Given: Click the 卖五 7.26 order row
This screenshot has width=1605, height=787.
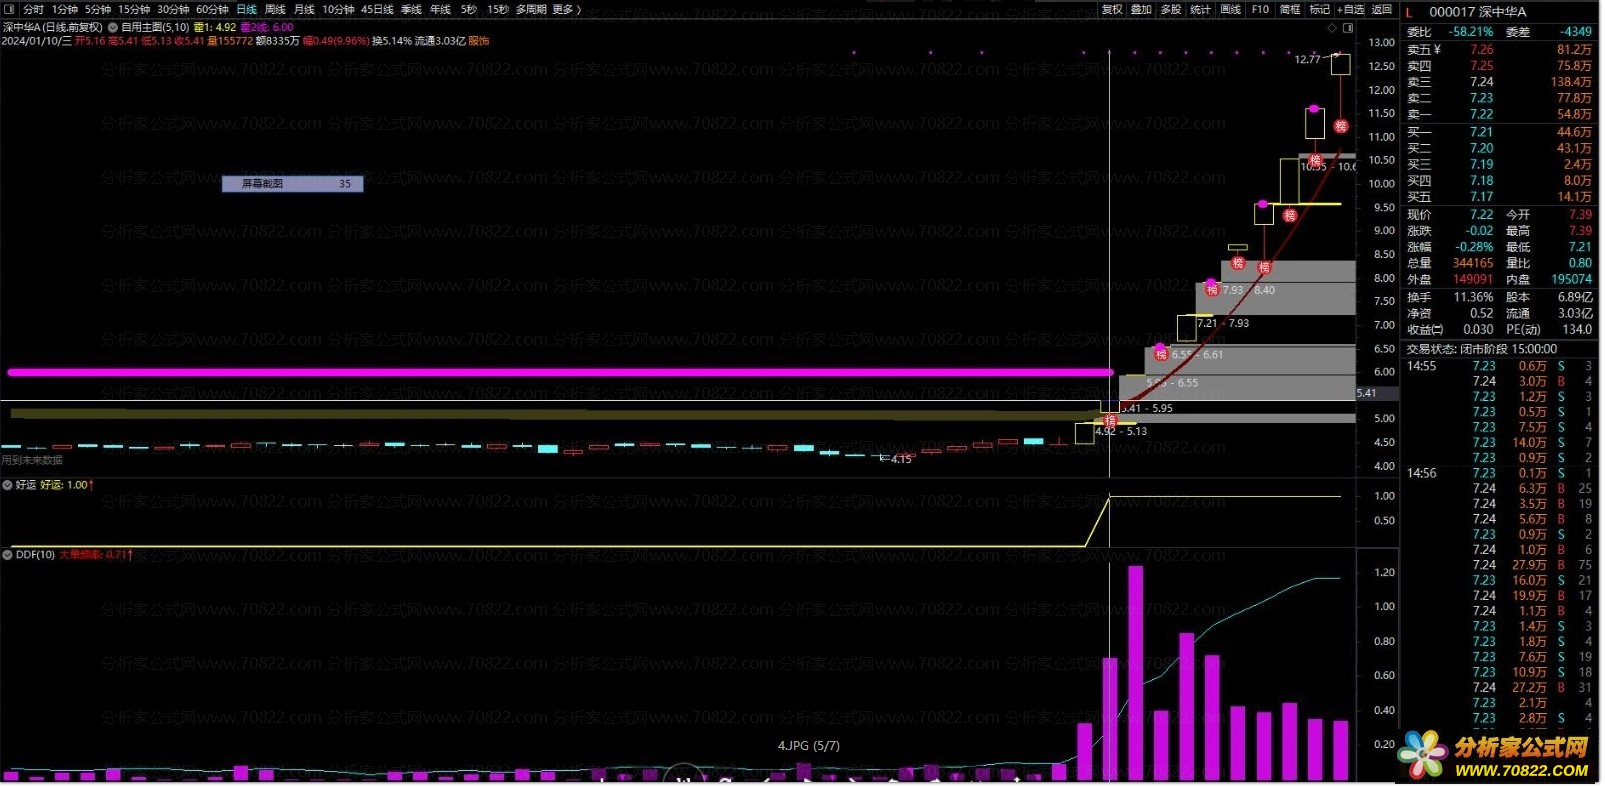Looking at the screenshot, I should (x=1499, y=49).
